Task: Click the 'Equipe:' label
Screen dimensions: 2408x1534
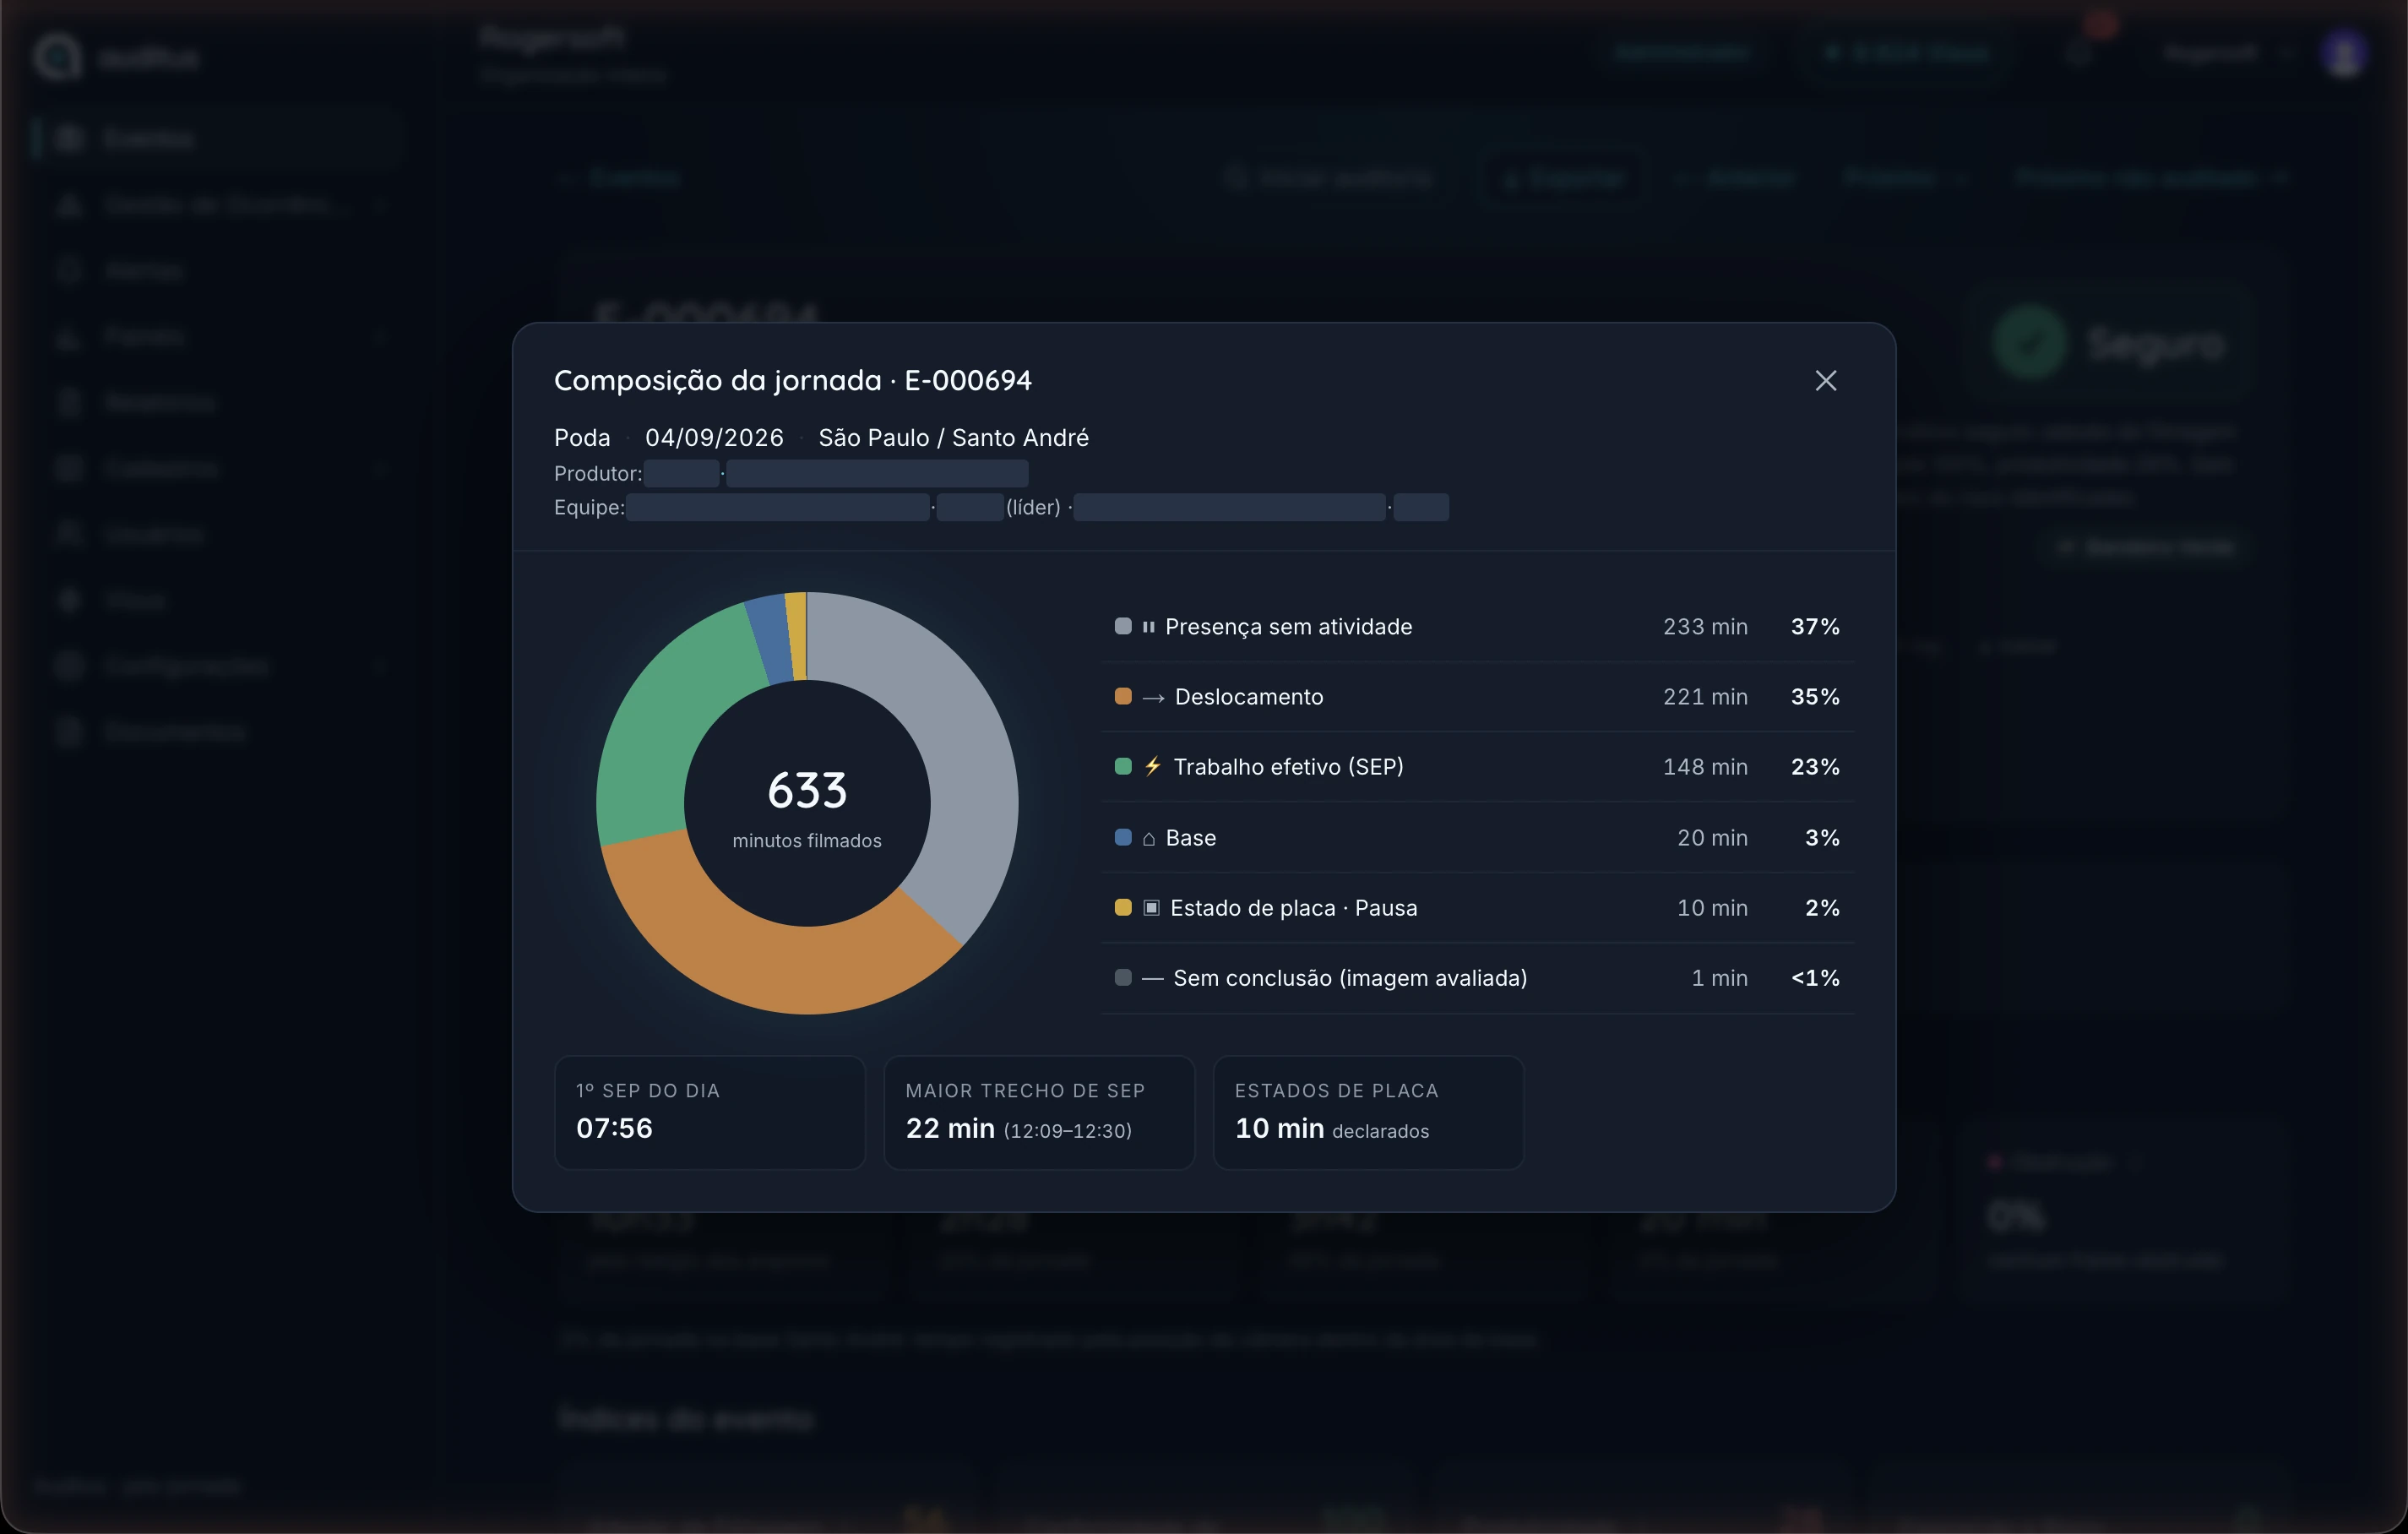Action: 589,508
